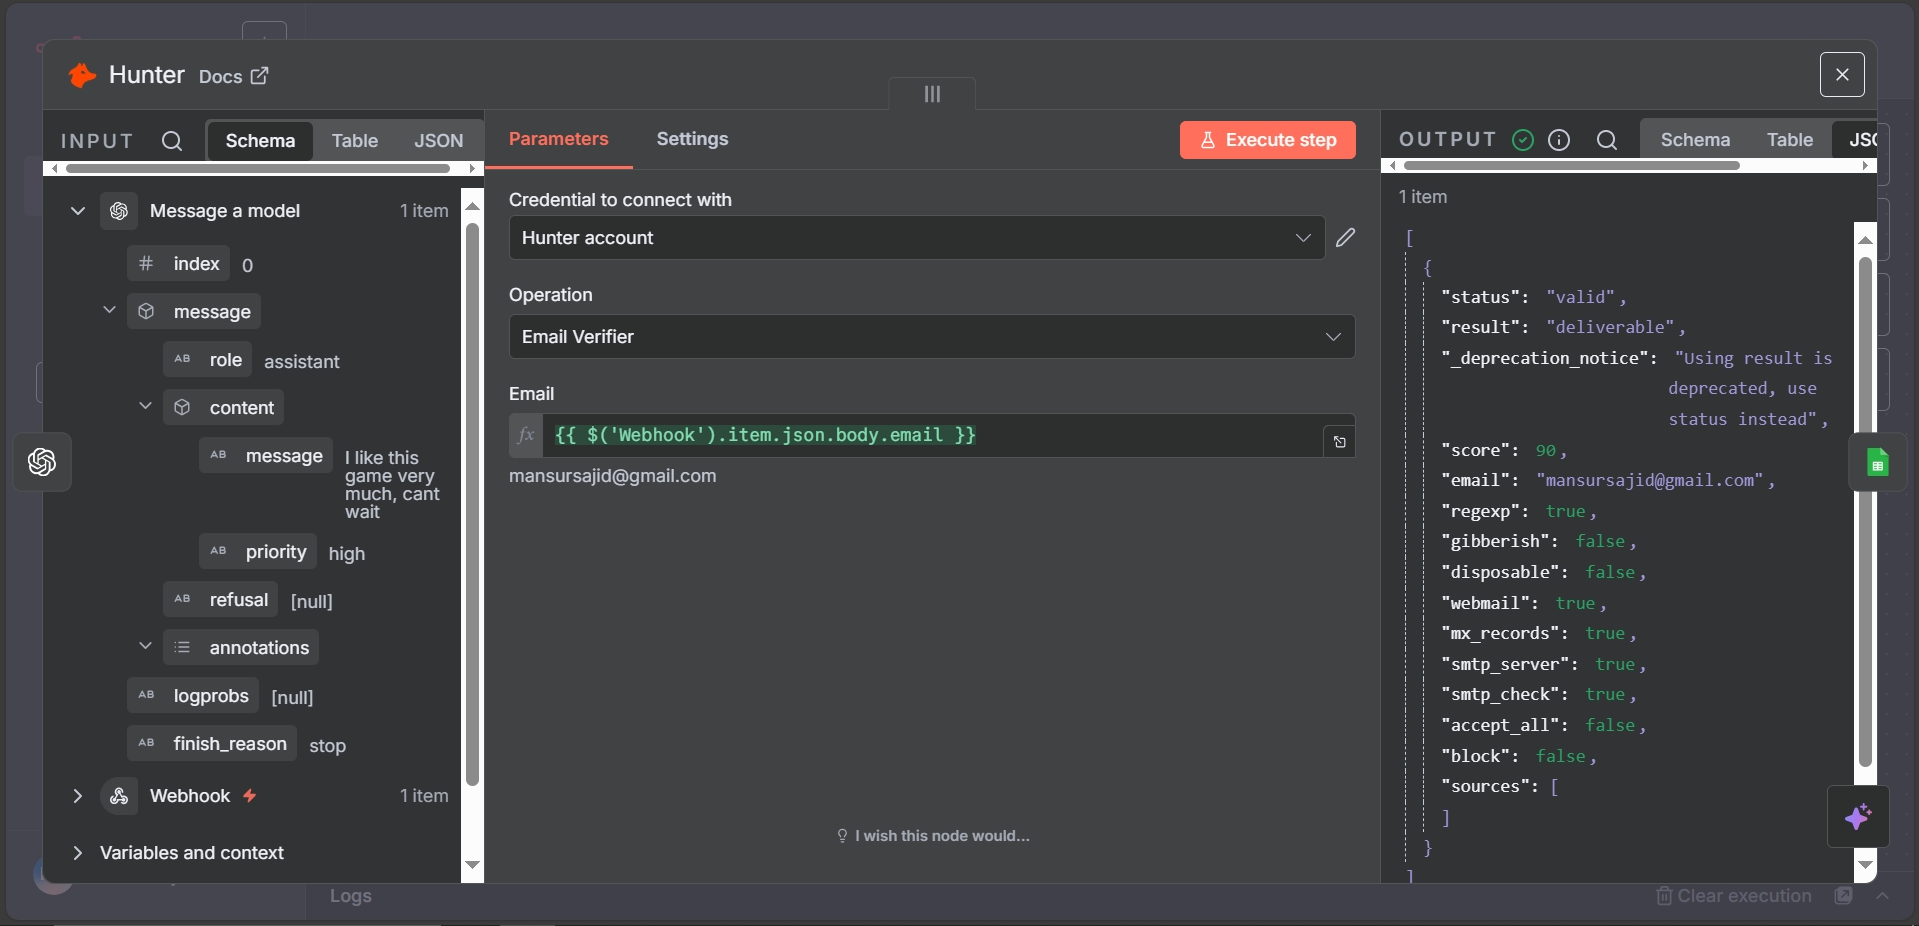
Task: Run the Execute step button
Action: [1268, 140]
